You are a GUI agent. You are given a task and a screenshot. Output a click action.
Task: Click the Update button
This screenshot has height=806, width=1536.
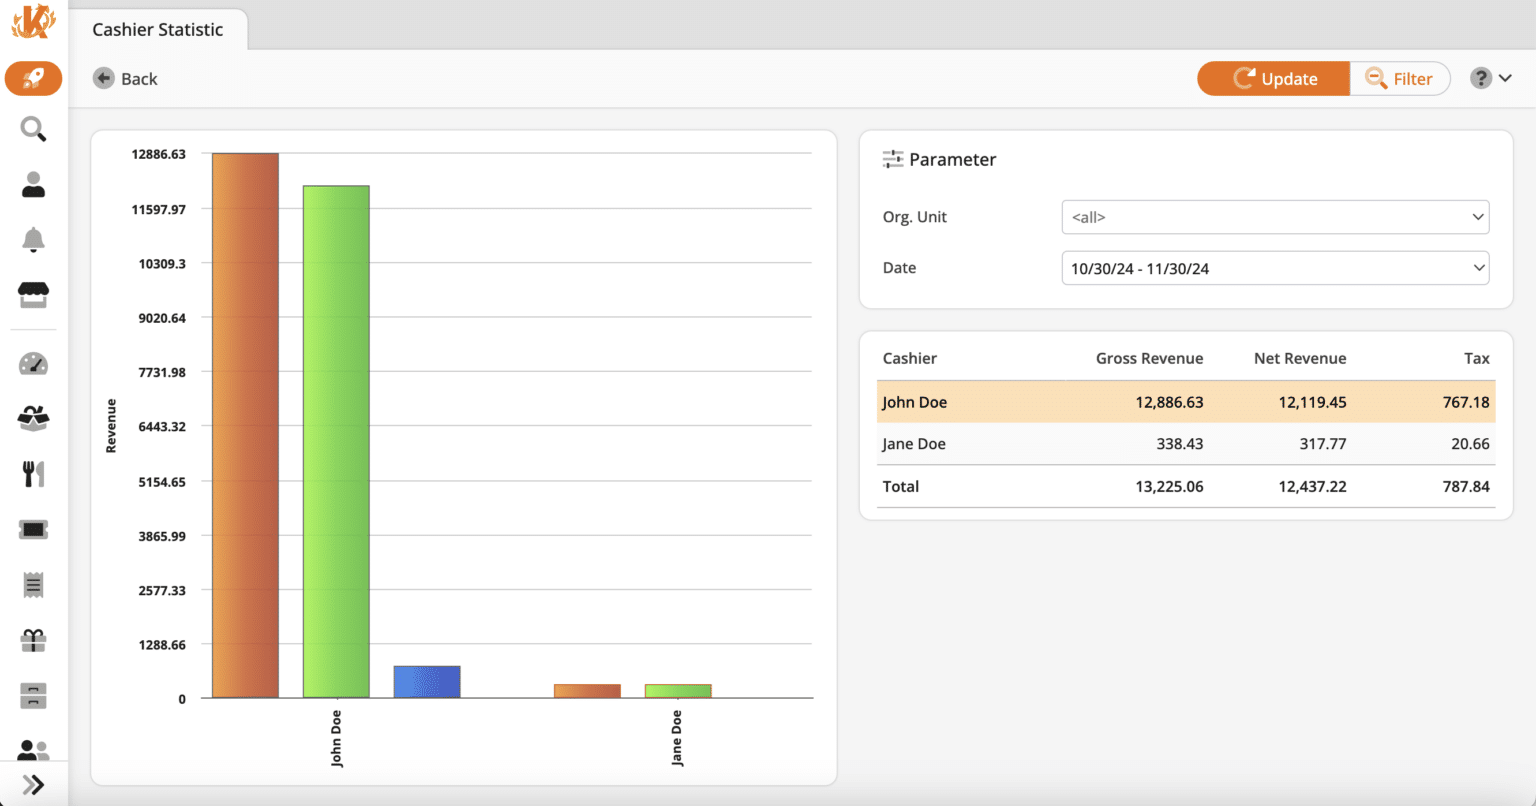coord(1273,78)
